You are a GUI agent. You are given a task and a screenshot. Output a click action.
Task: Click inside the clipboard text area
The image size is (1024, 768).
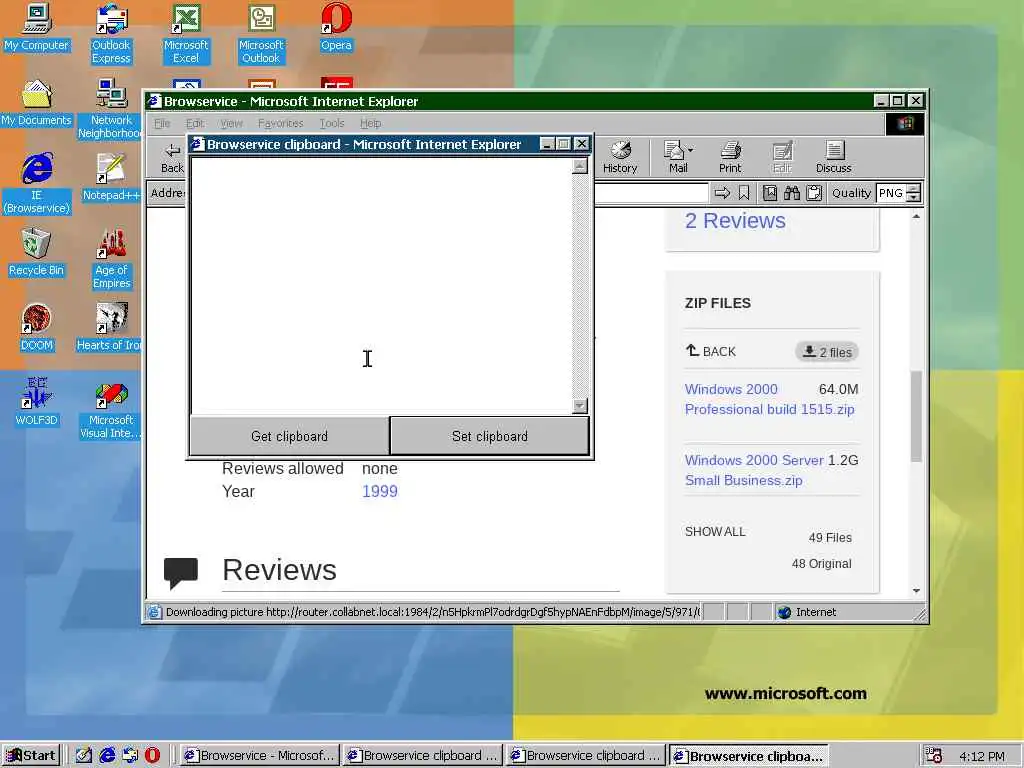(x=381, y=285)
